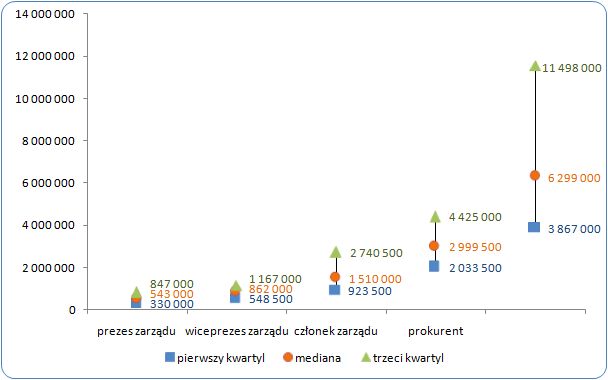Click the orange circle marker at 1 510 000
Image resolution: width=608 pixels, height=380 pixels.
click(x=335, y=277)
